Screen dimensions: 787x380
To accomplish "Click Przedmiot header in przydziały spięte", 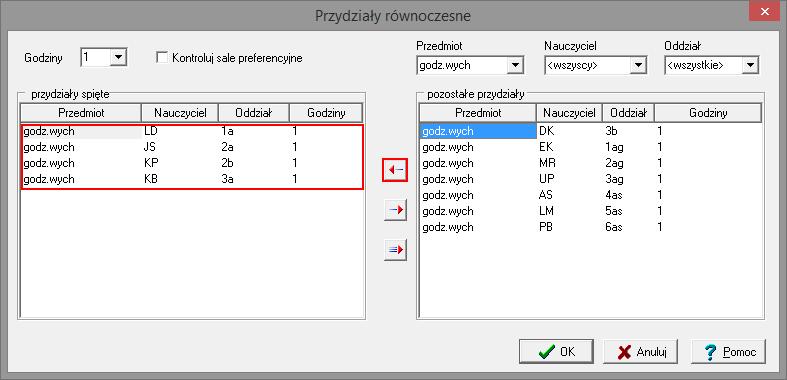I will (x=81, y=113).
